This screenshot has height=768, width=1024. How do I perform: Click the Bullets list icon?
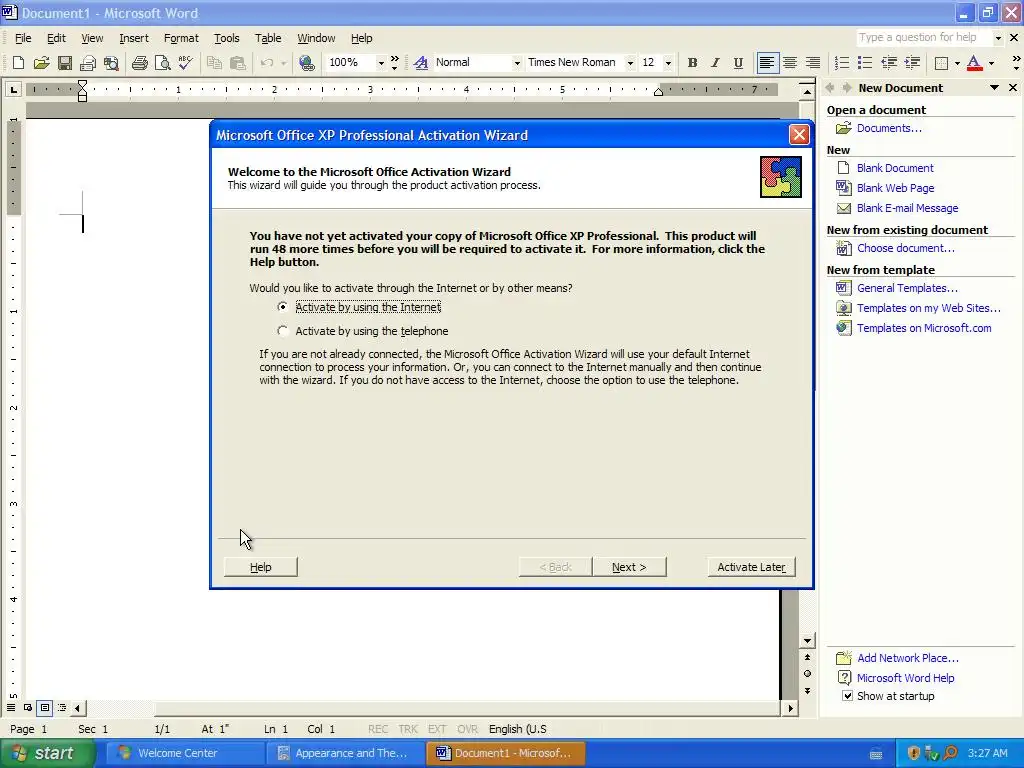(x=865, y=63)
